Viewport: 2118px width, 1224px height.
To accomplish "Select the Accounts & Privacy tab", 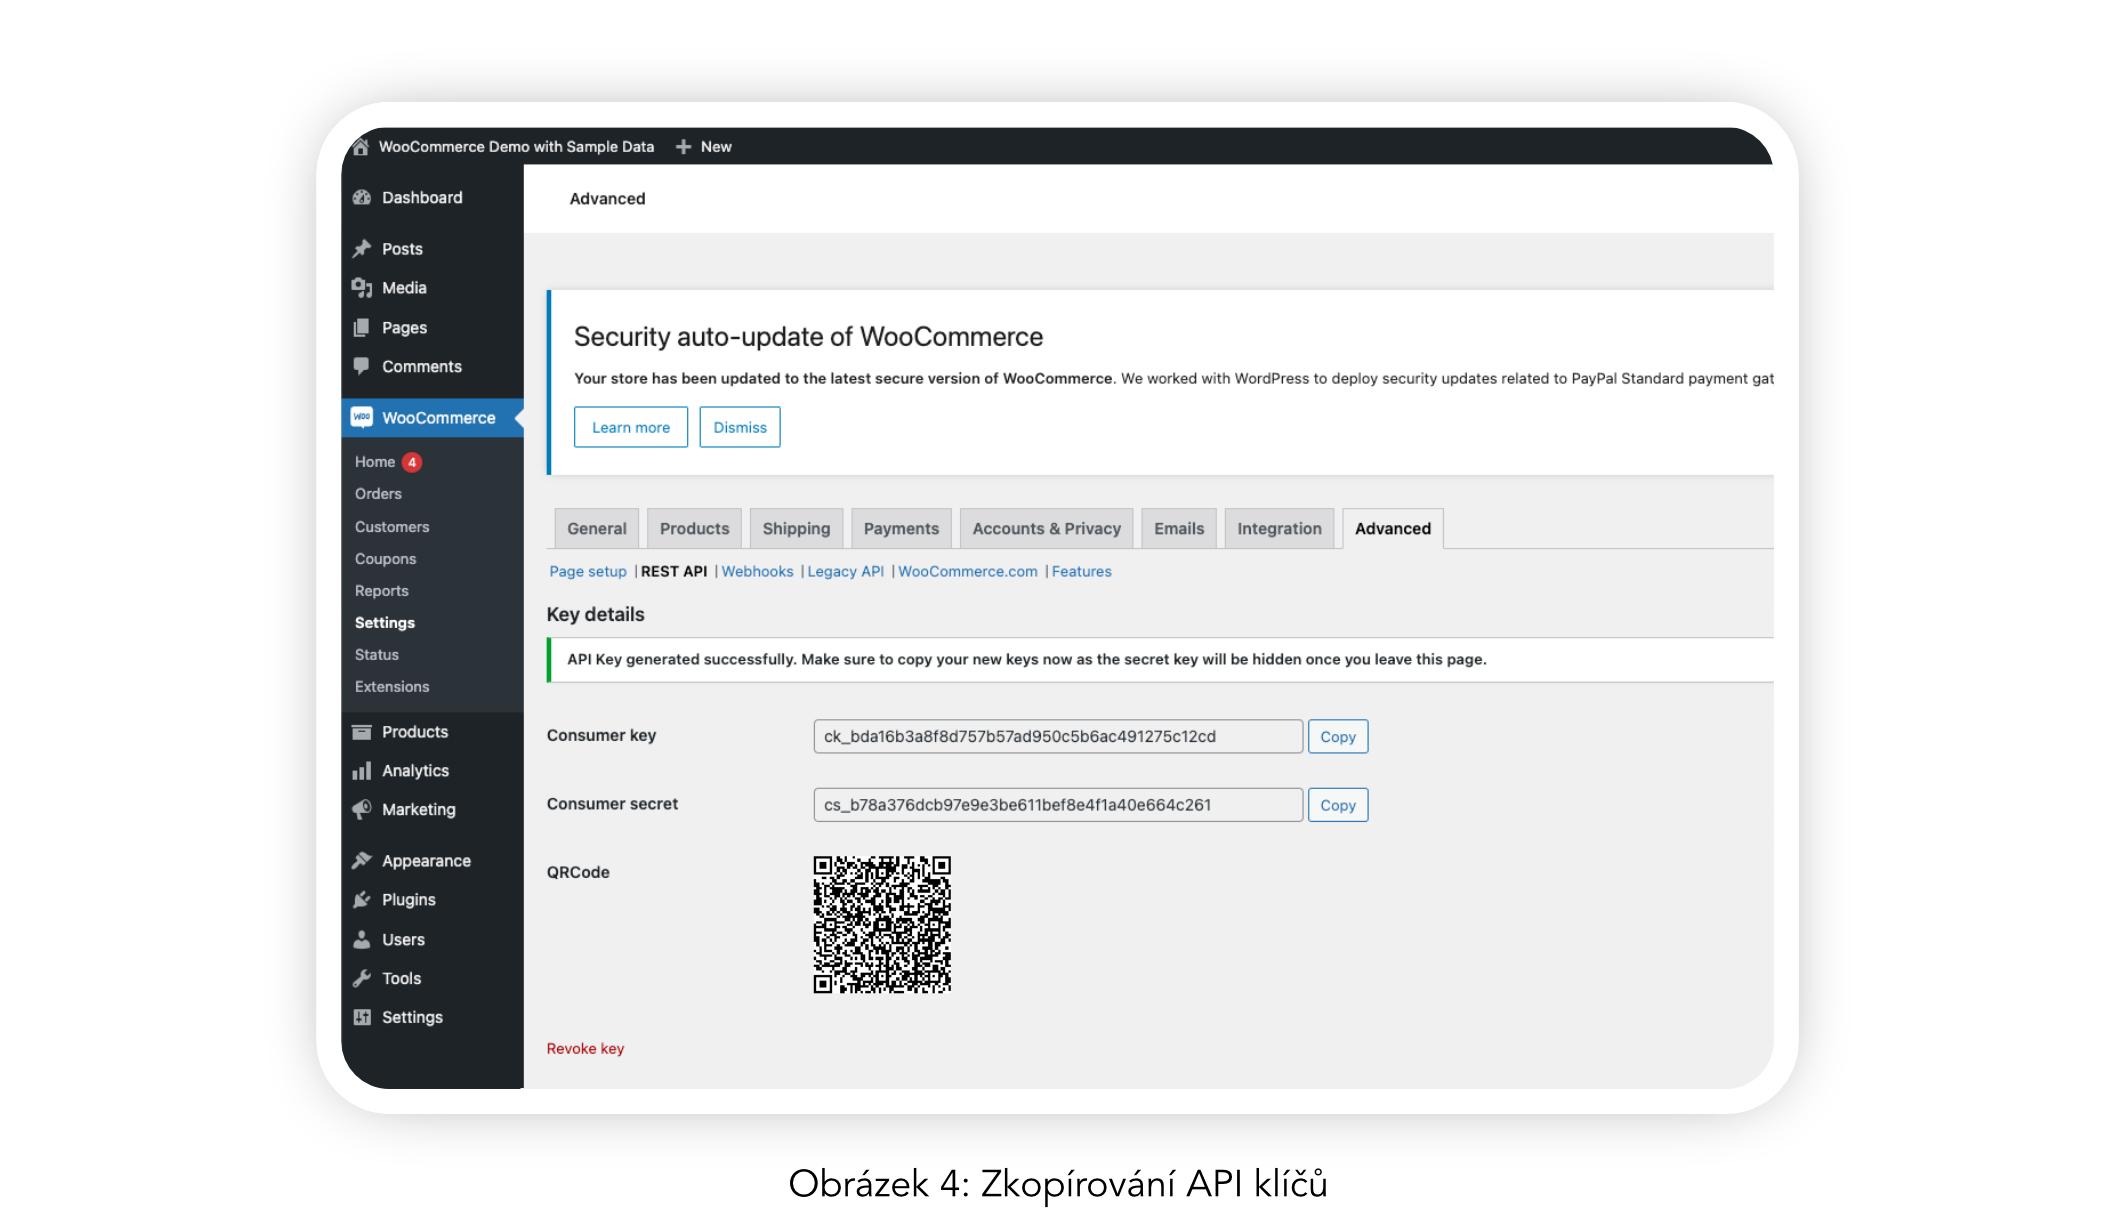I will coord(1047,529).
